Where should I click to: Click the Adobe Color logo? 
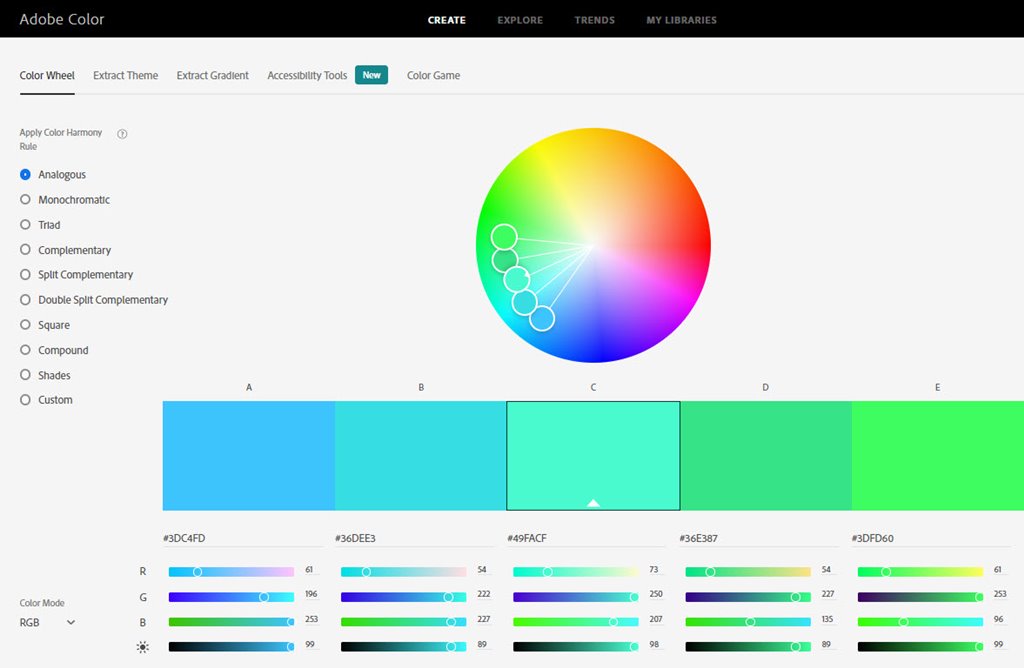(x=62, y=19)
